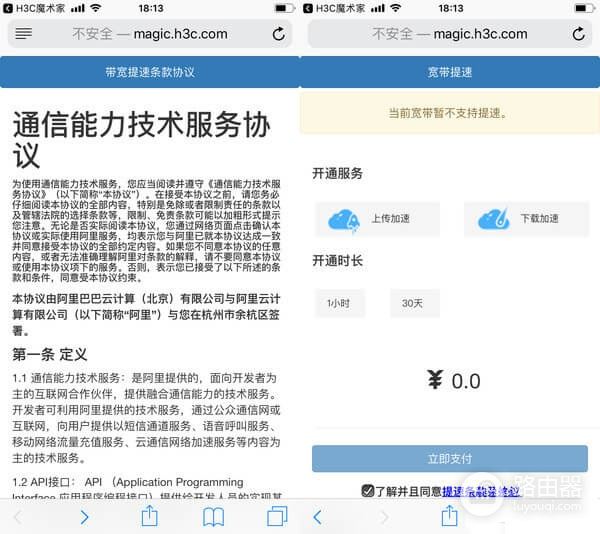Image resolution: width=600 pixels, height=534 pixels.
Task: Open the share sheet on the left phone
Action: pos(149,516)
